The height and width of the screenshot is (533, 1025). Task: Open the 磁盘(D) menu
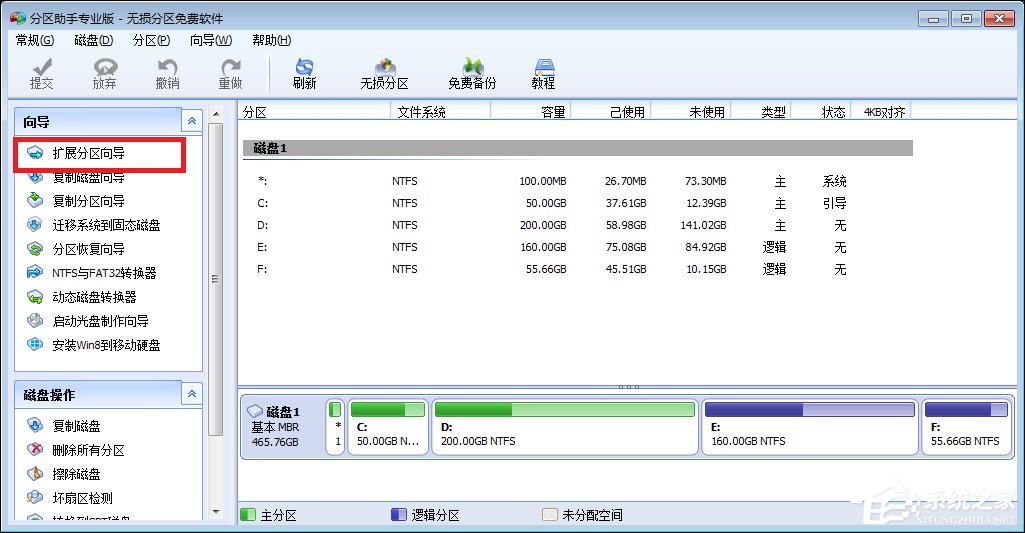93,41
